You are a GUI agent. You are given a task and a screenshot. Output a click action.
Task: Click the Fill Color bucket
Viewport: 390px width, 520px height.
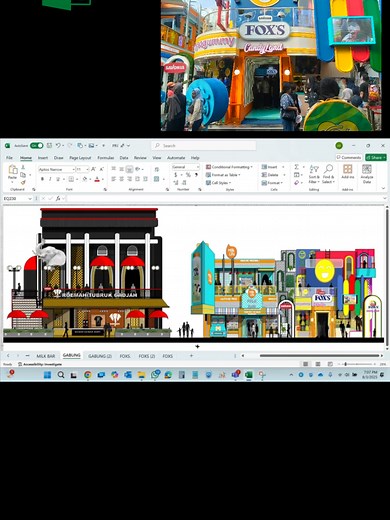click(85, 179)
